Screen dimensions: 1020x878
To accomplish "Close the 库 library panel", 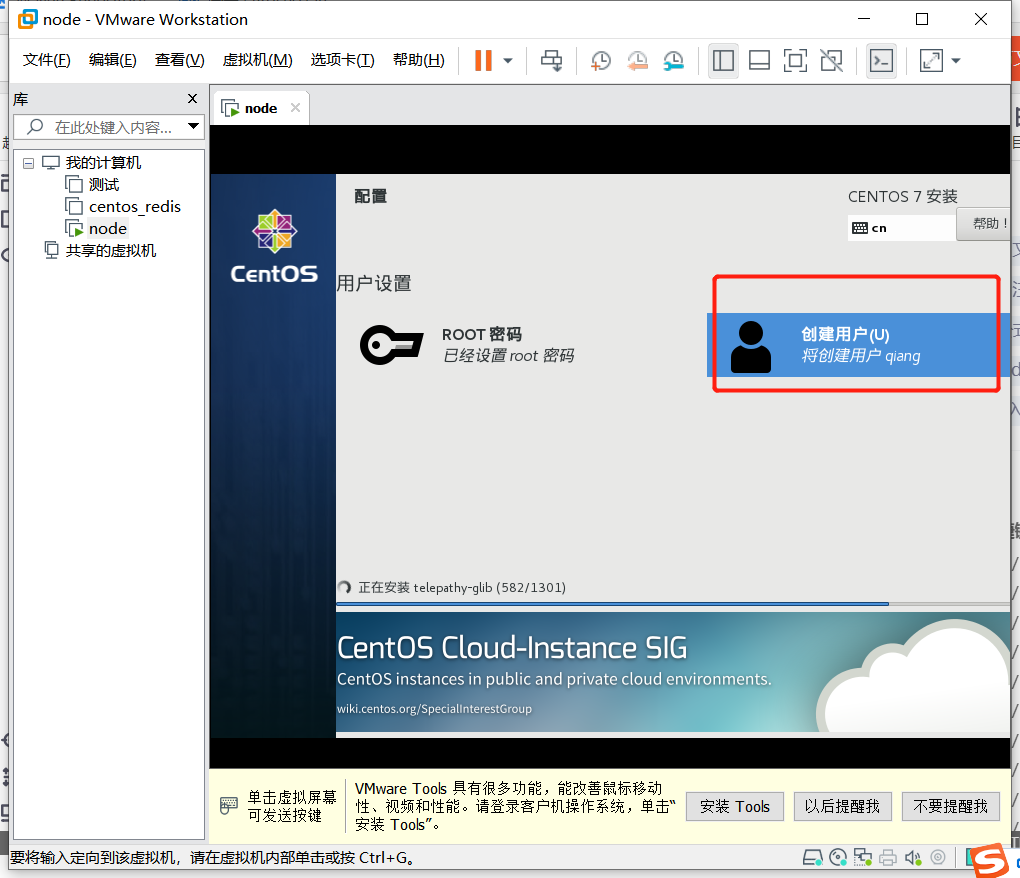I will 193,98.
